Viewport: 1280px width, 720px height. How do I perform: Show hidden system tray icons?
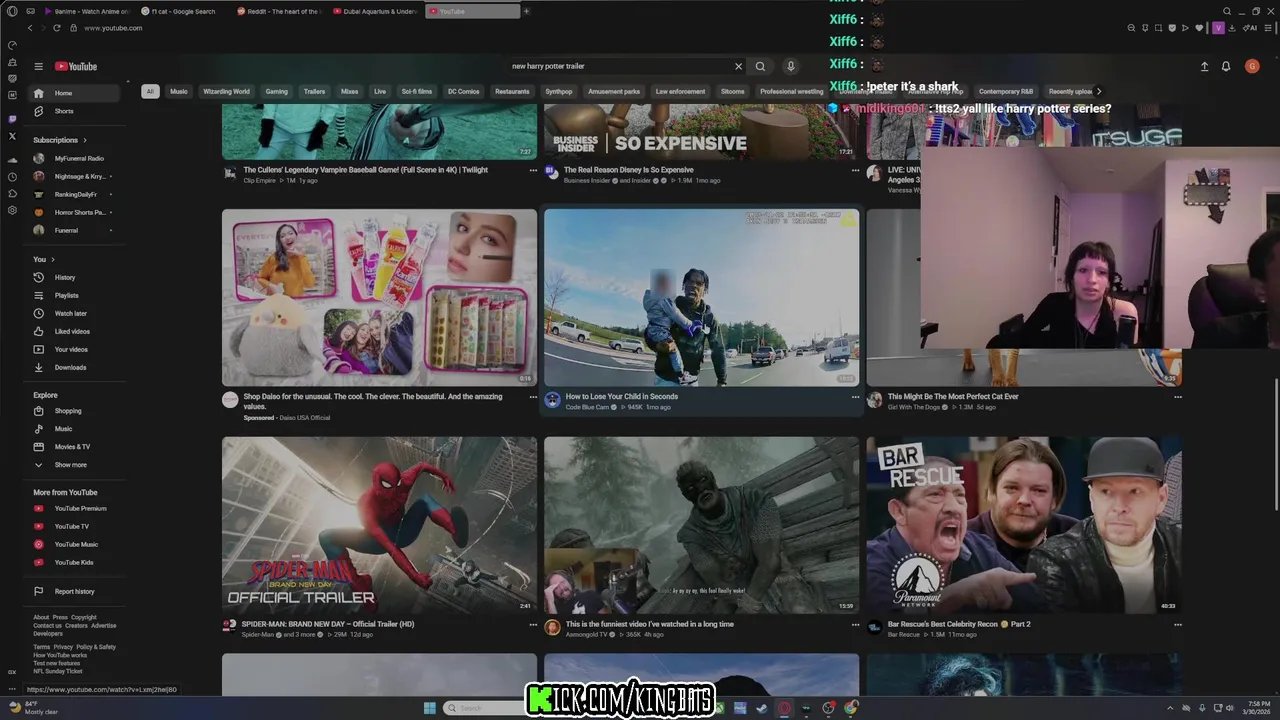(x=1172, y=708)
